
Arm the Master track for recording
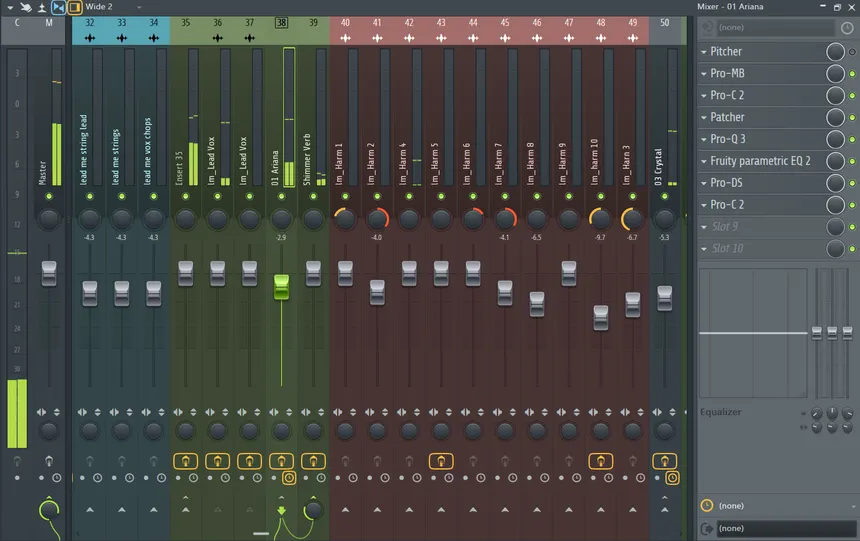coord(49,461)
